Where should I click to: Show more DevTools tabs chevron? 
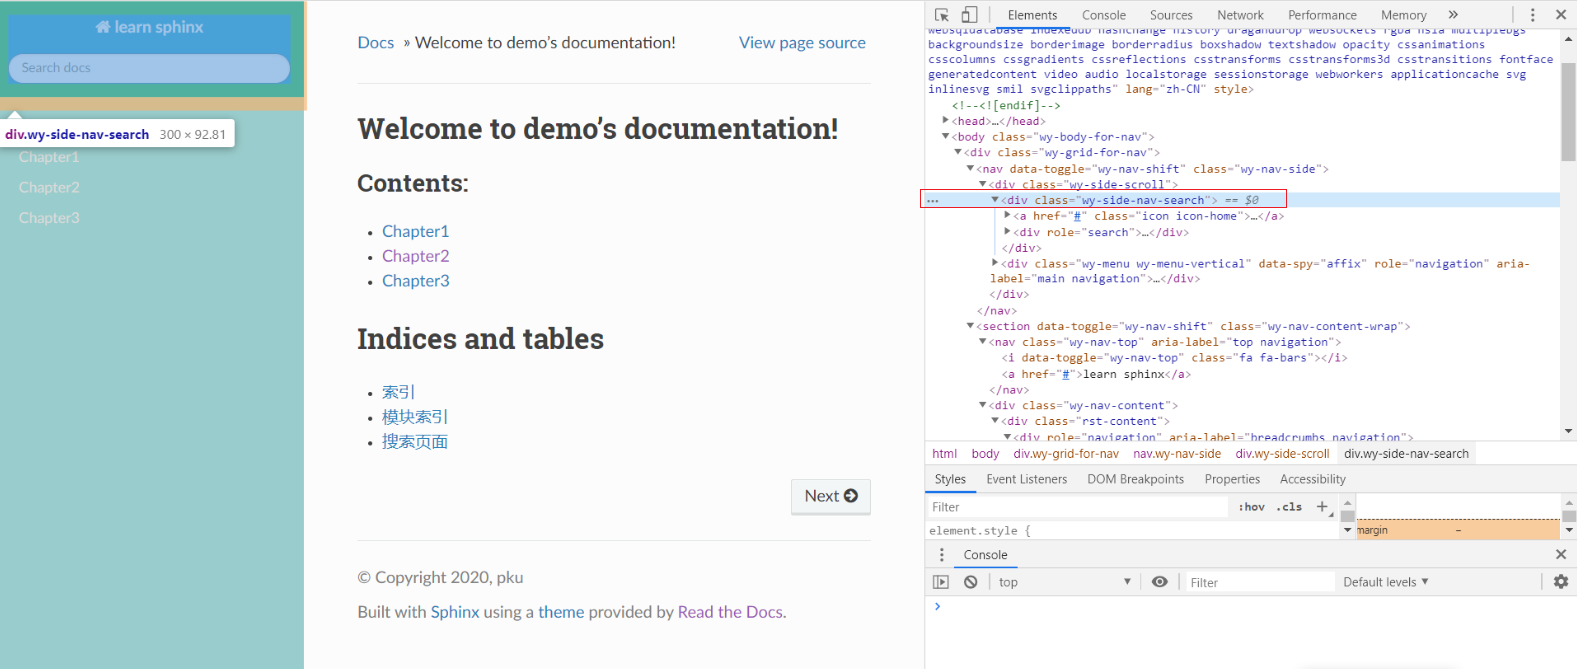1453,15
